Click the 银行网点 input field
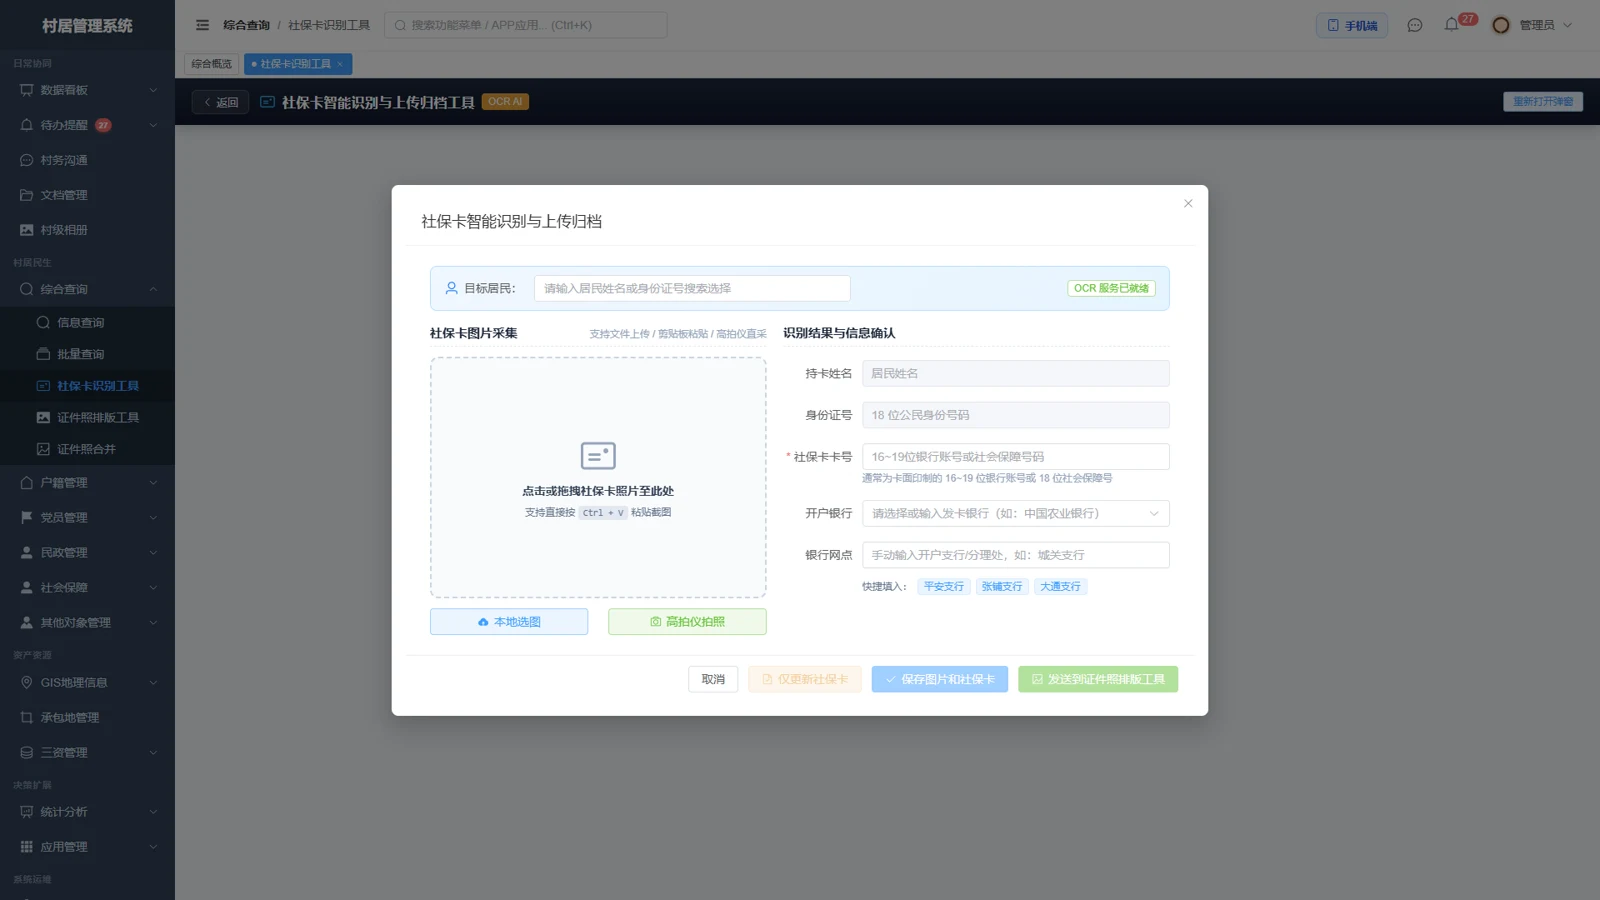Viewport: 1600px width, 900px height. pyautogui.click(x=1015, y=555)
